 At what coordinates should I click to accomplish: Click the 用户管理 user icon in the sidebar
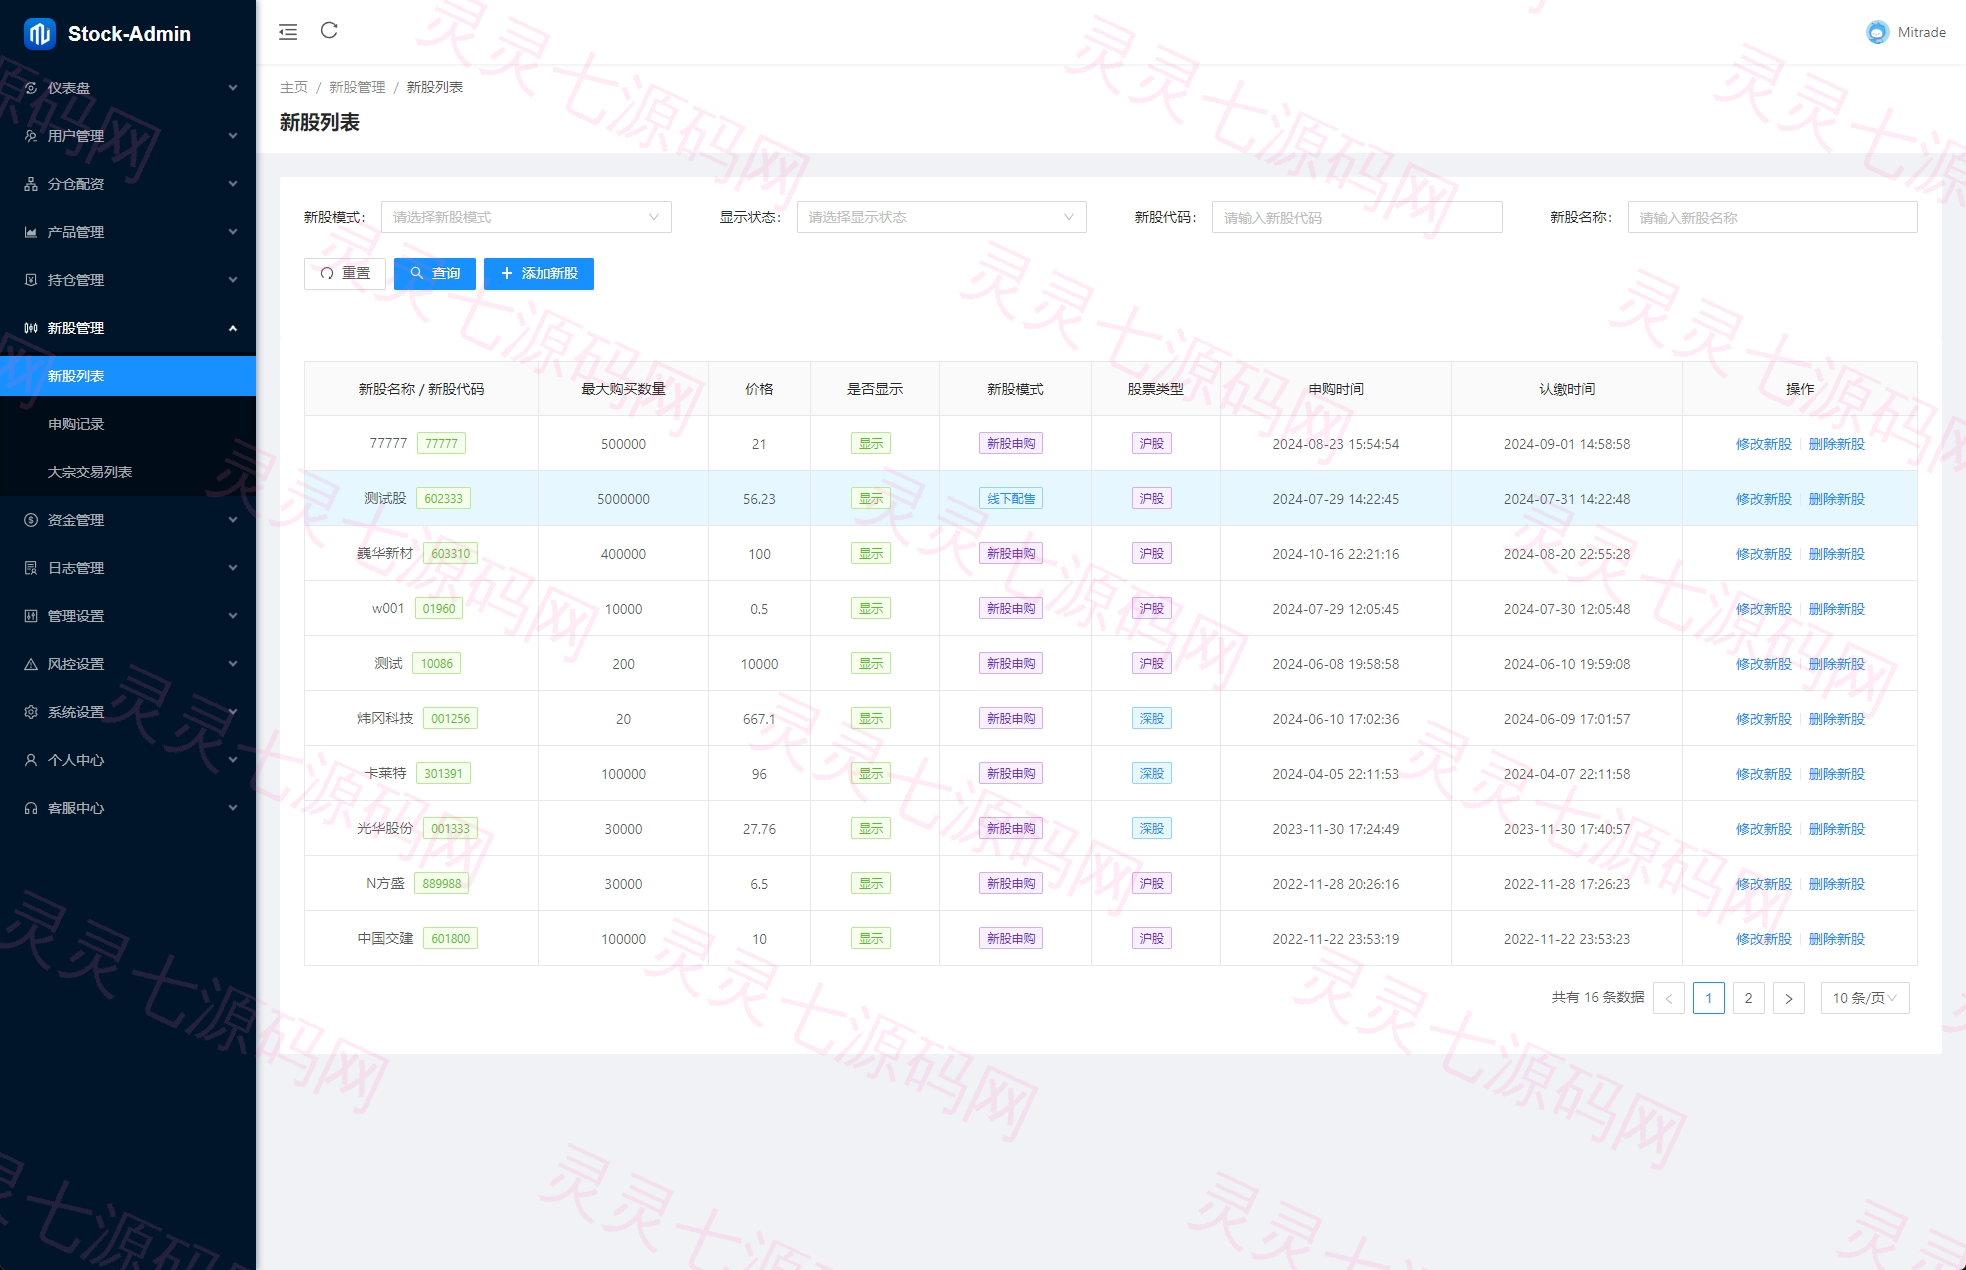click(x=31, y=136)
